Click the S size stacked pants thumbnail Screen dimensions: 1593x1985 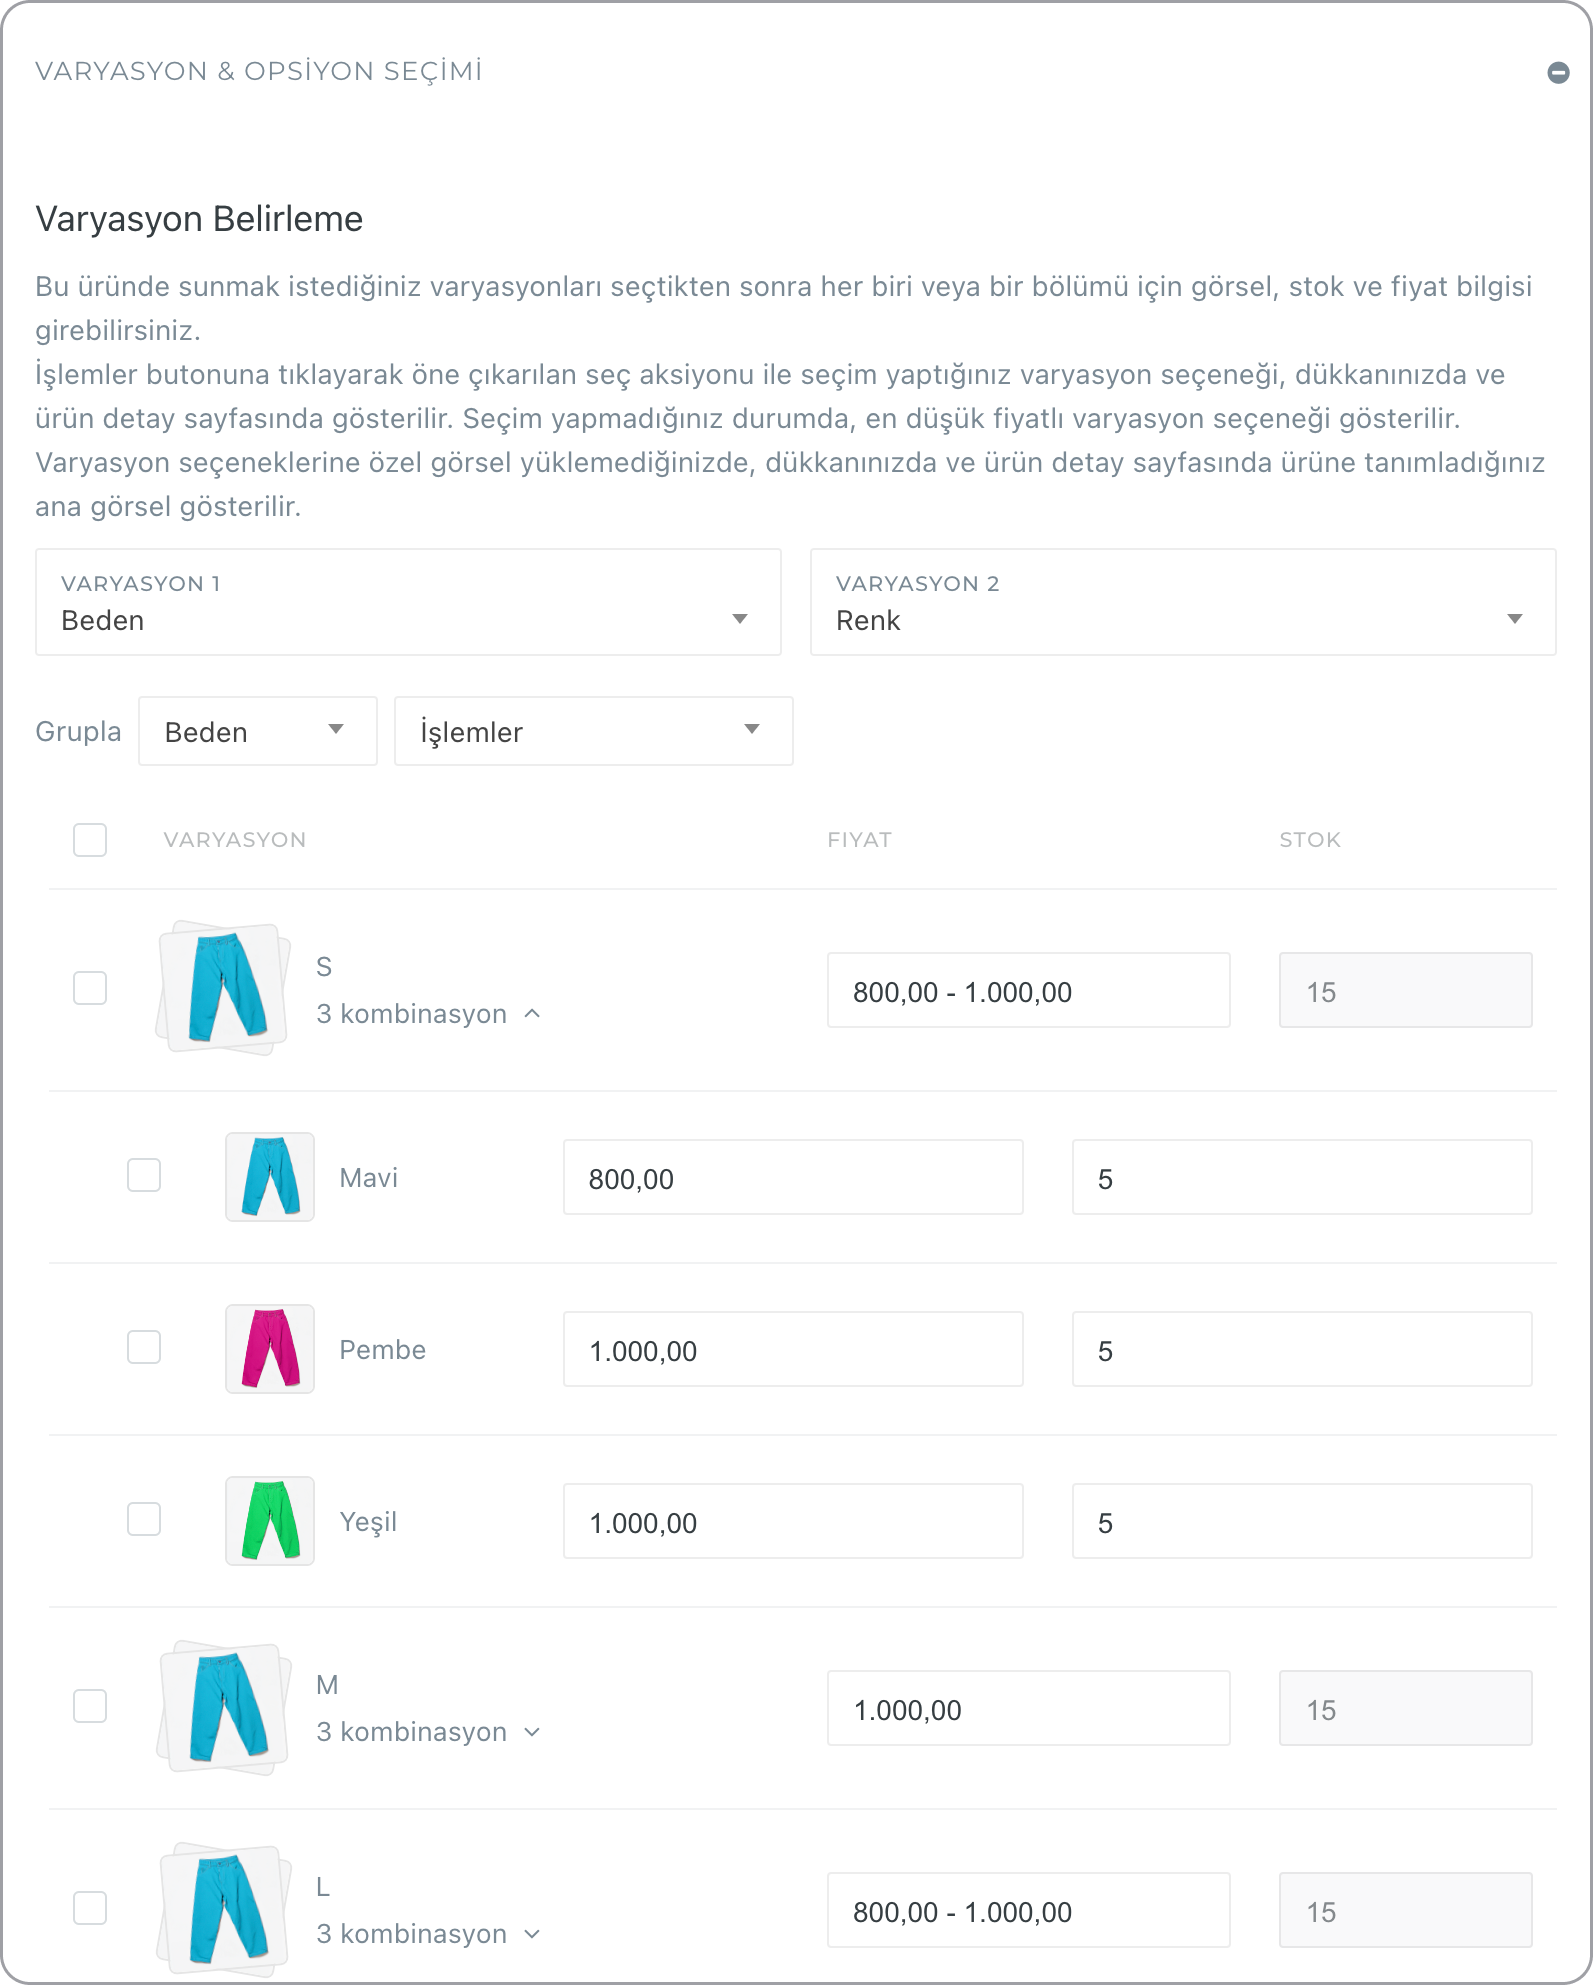[224, 988]
